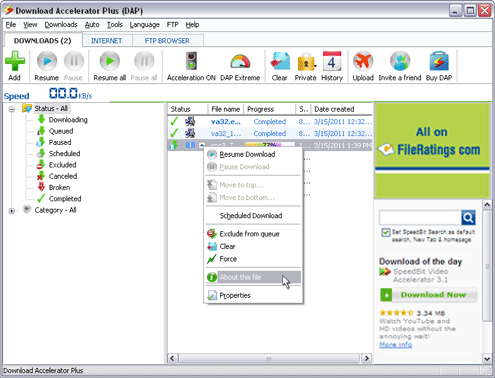Screen dimensions: 495x378
Task: Filter by Queued status
Action: coord(61,131)
